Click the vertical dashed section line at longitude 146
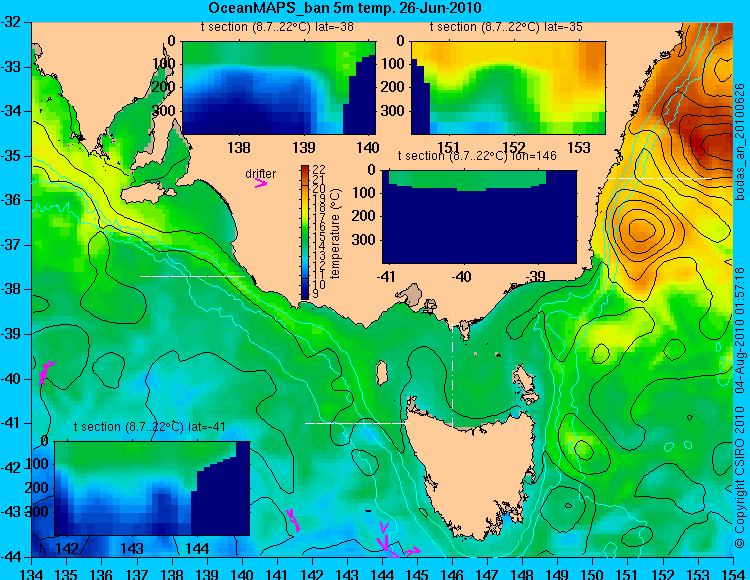Viewport: 750px width, 580px height. (452, 370)
